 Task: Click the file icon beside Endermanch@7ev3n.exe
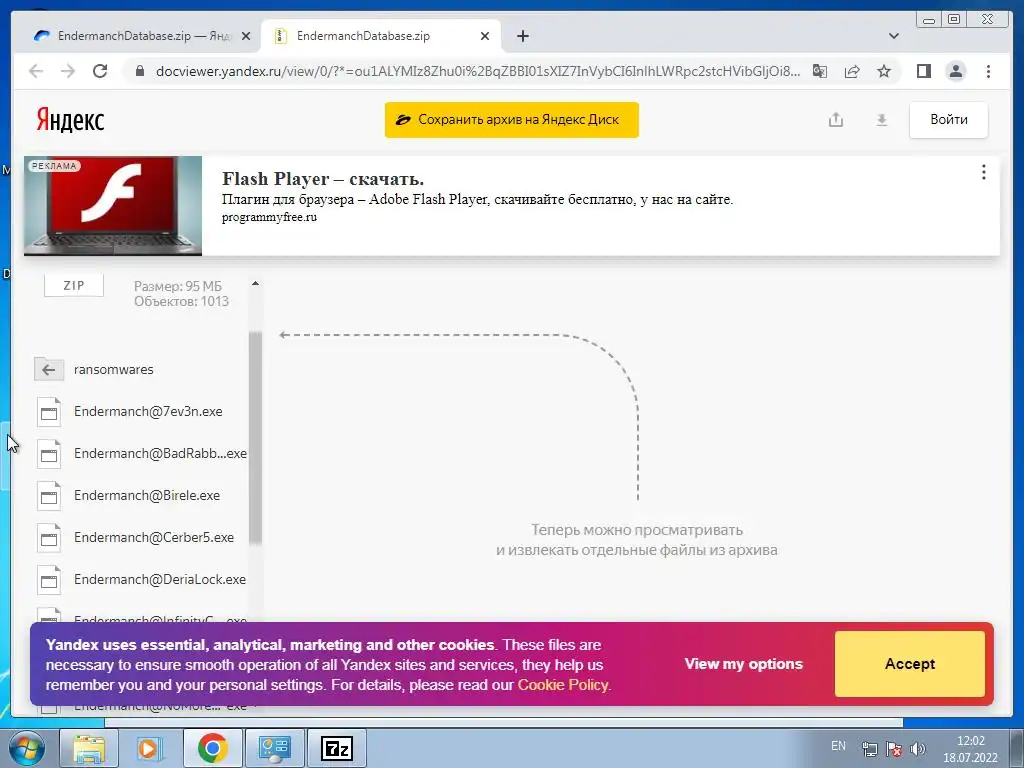[x=49, y=412]
